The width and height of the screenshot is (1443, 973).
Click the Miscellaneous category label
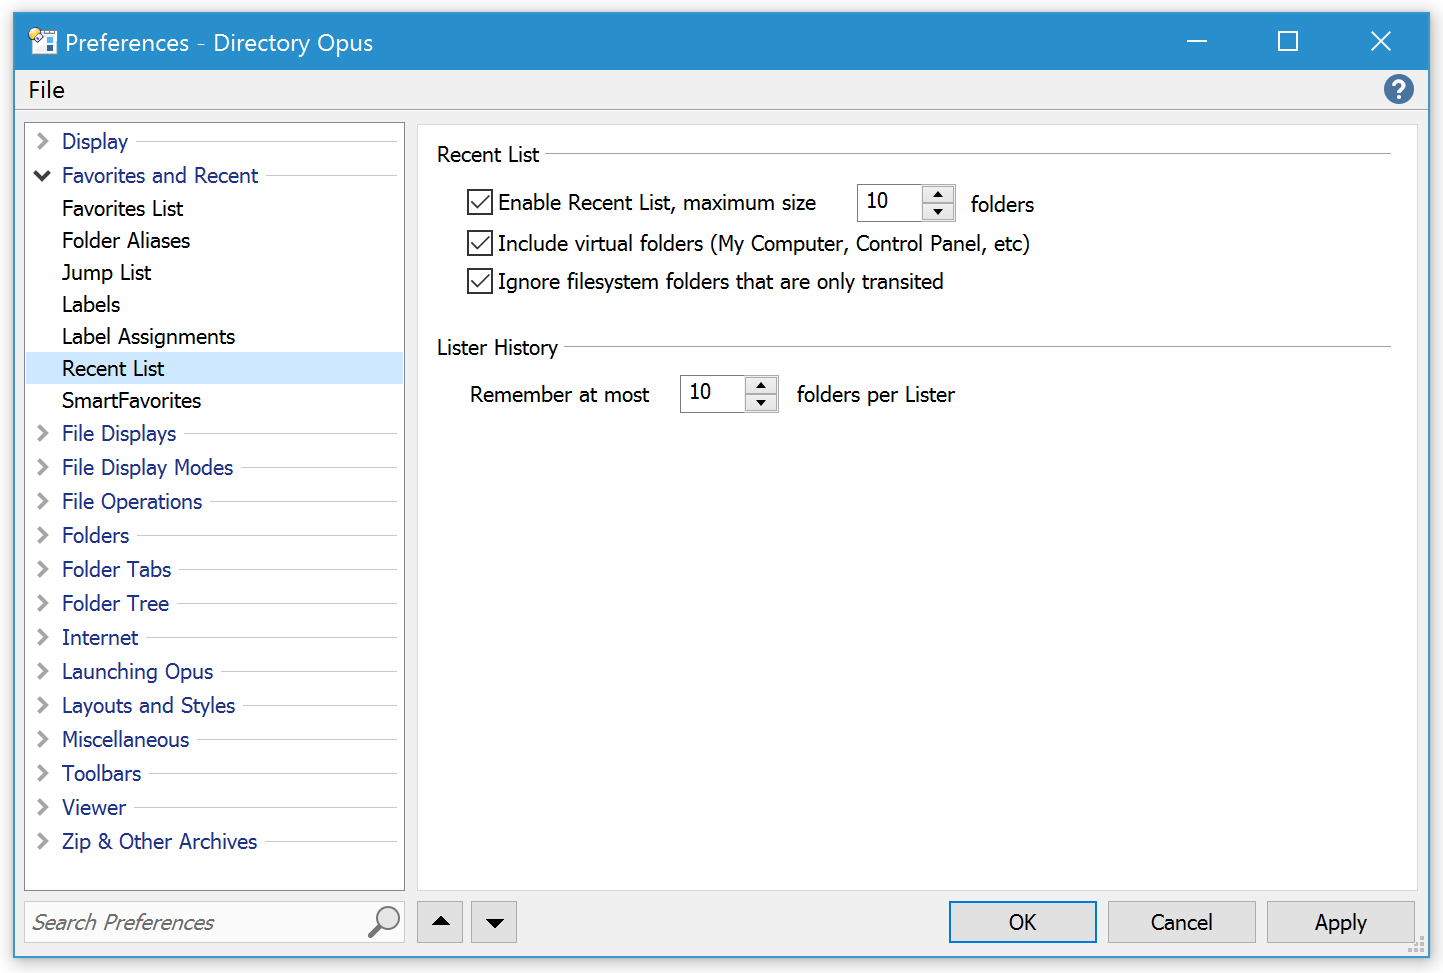pos(125,739)
